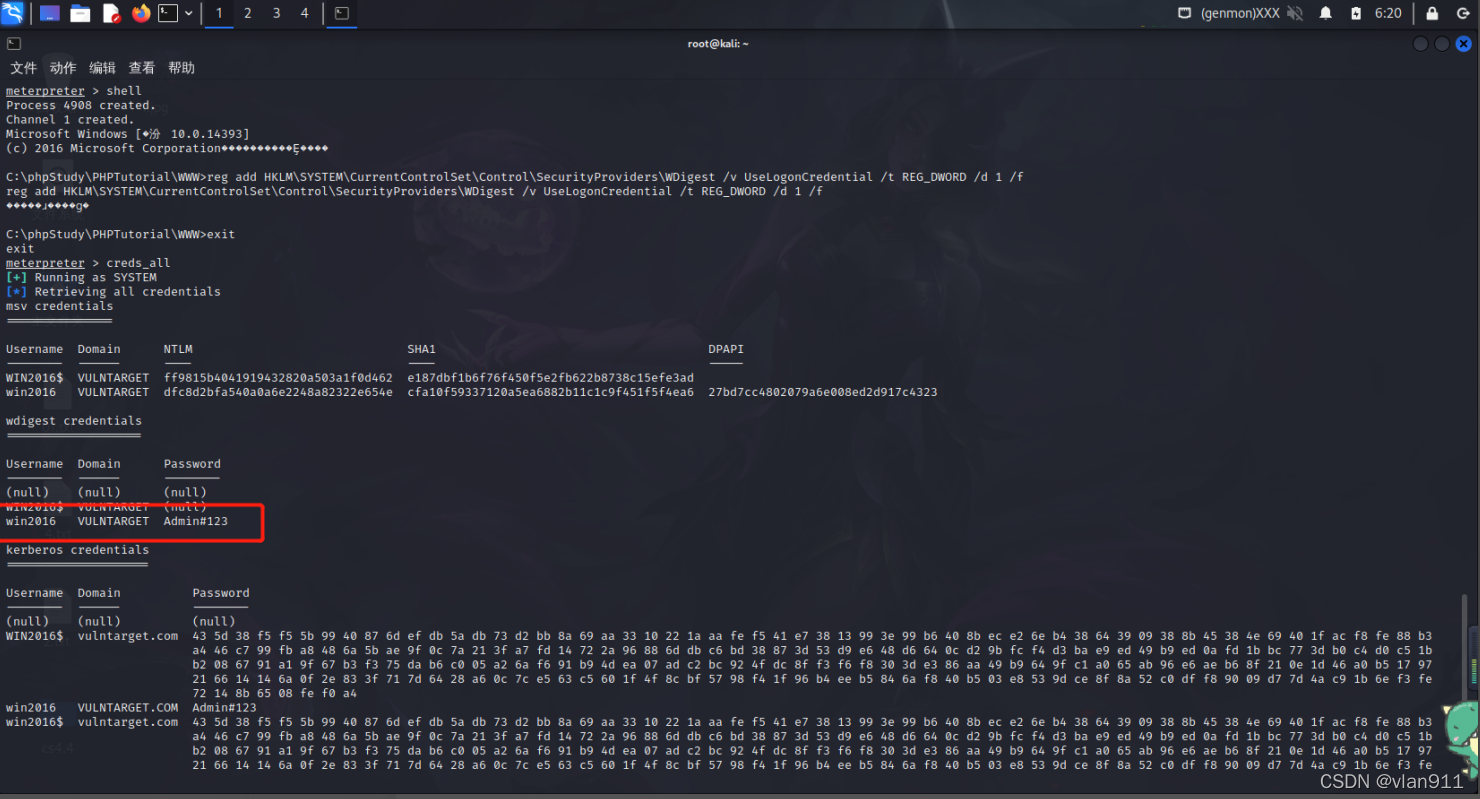Click the Microsoft Windows 10.0.14393 version line

pyautogui.click(x=128, y=134)
